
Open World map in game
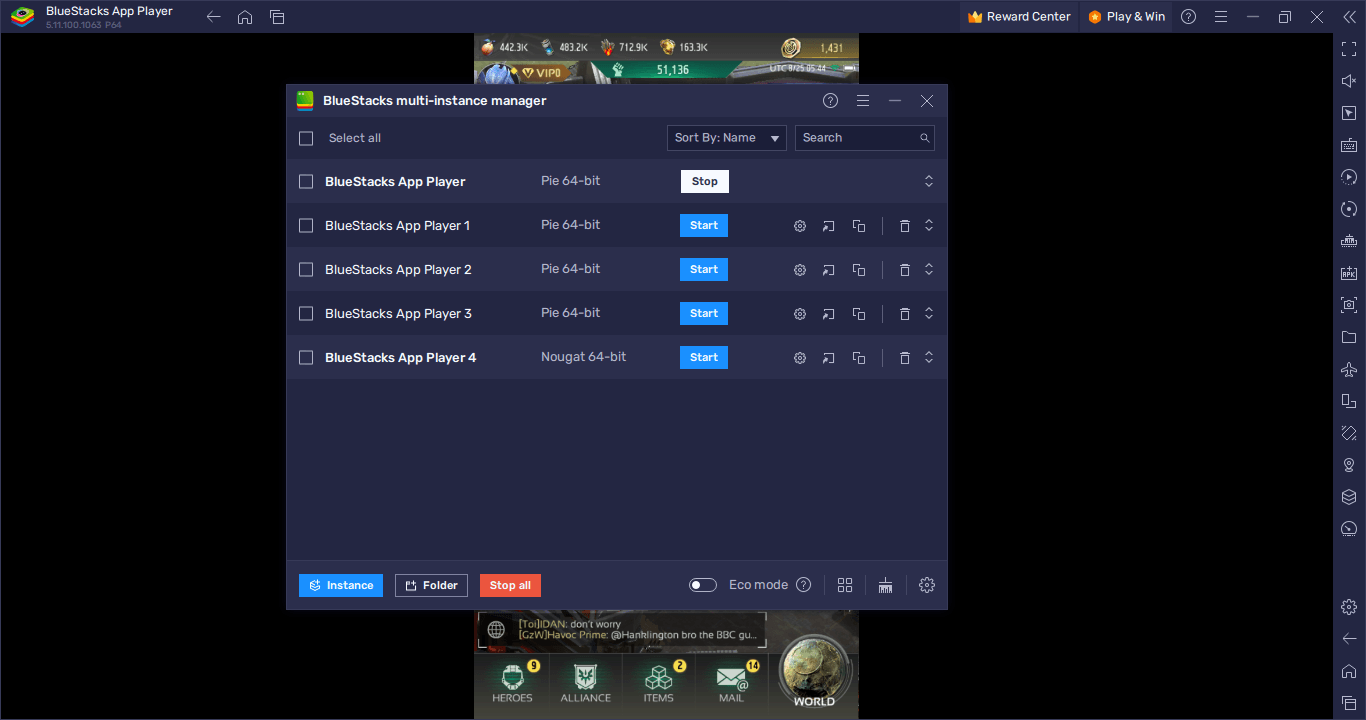[814, 671]
